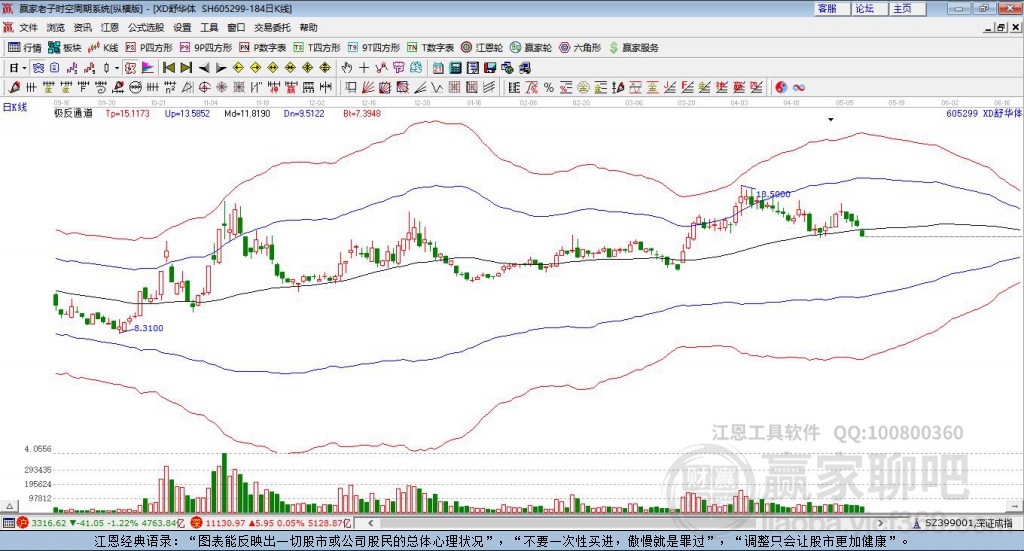Open the 帮助 menu
This screenshot has height=551, width=1024.
[x=308, y=27]
